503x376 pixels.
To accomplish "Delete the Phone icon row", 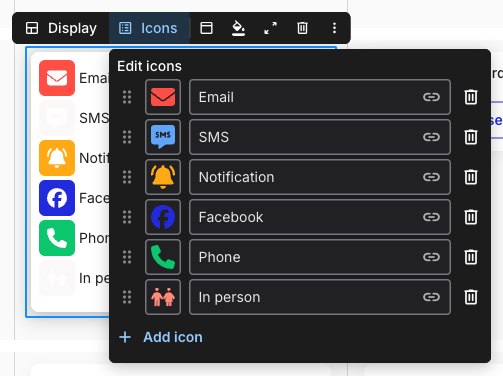I will pos(471,257).
